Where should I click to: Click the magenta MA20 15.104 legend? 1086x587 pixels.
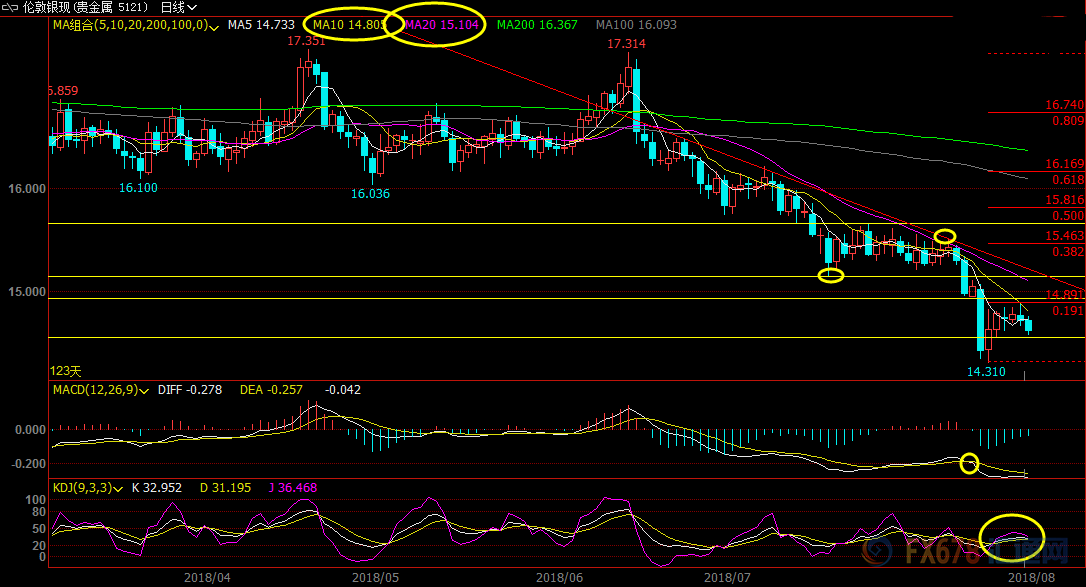click(442, 24)
